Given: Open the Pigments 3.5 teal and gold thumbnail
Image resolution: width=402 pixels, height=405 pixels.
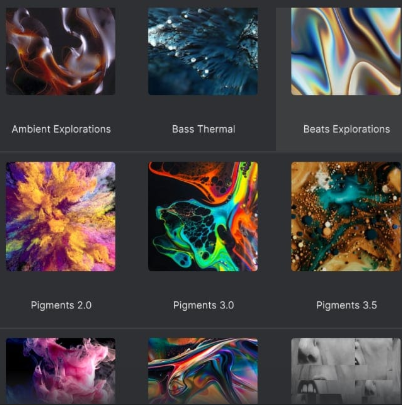Looking at the screenshot, I should (346, 216).
